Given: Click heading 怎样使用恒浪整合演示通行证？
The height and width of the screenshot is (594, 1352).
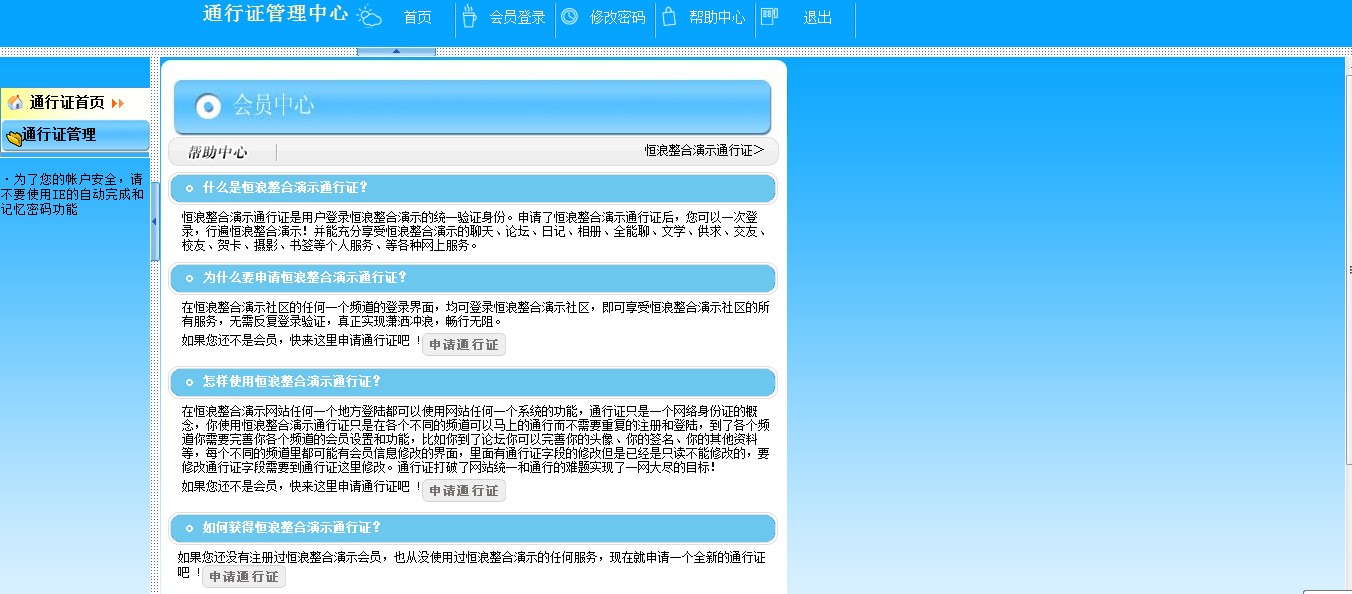Looking at the screenshot, I should (292, 382).
